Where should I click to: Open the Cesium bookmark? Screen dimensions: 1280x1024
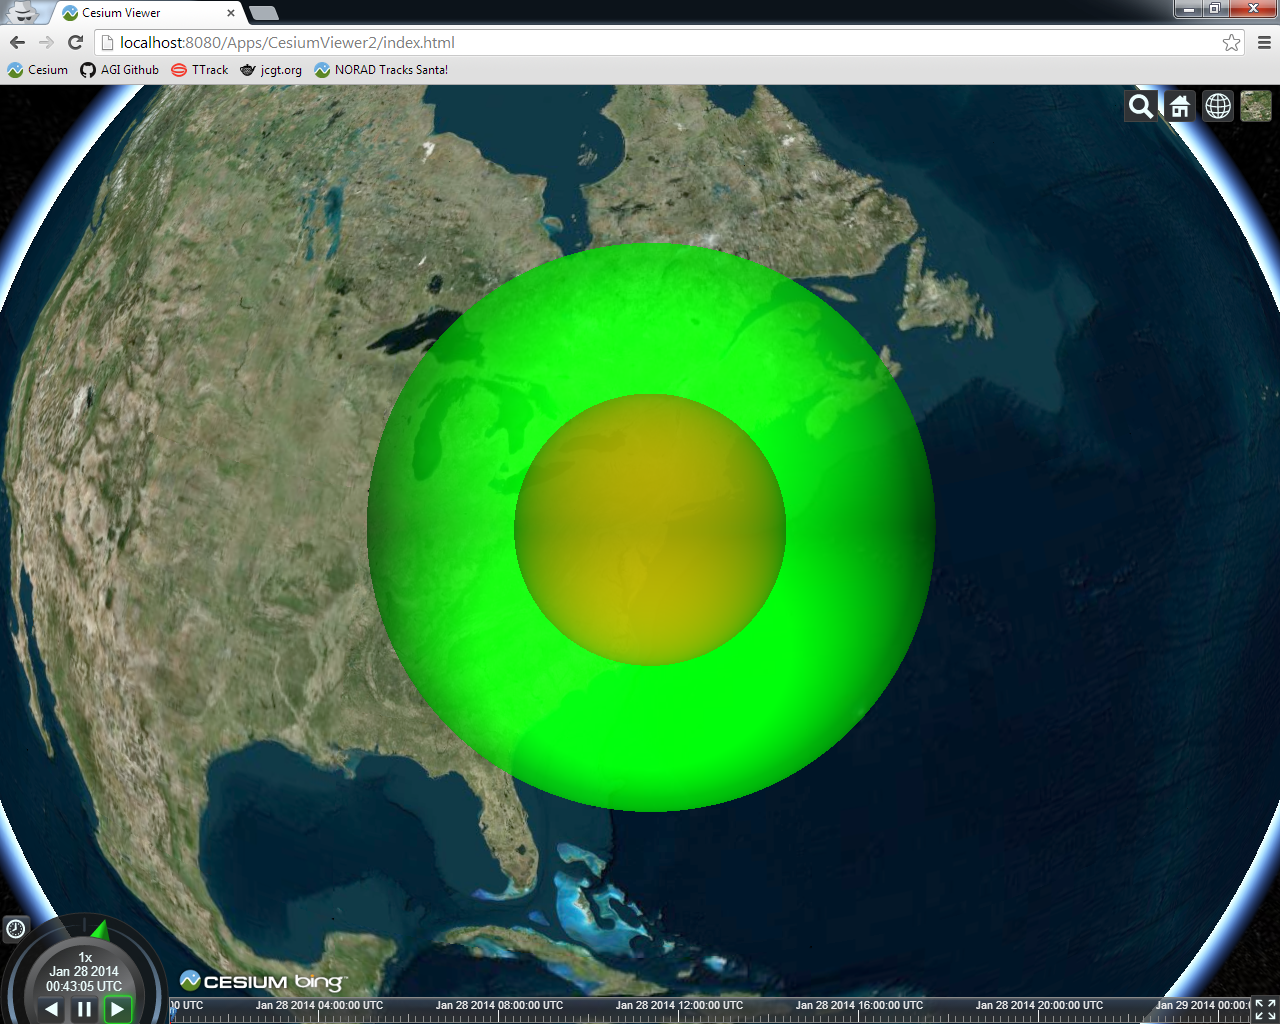click(38, 70)
